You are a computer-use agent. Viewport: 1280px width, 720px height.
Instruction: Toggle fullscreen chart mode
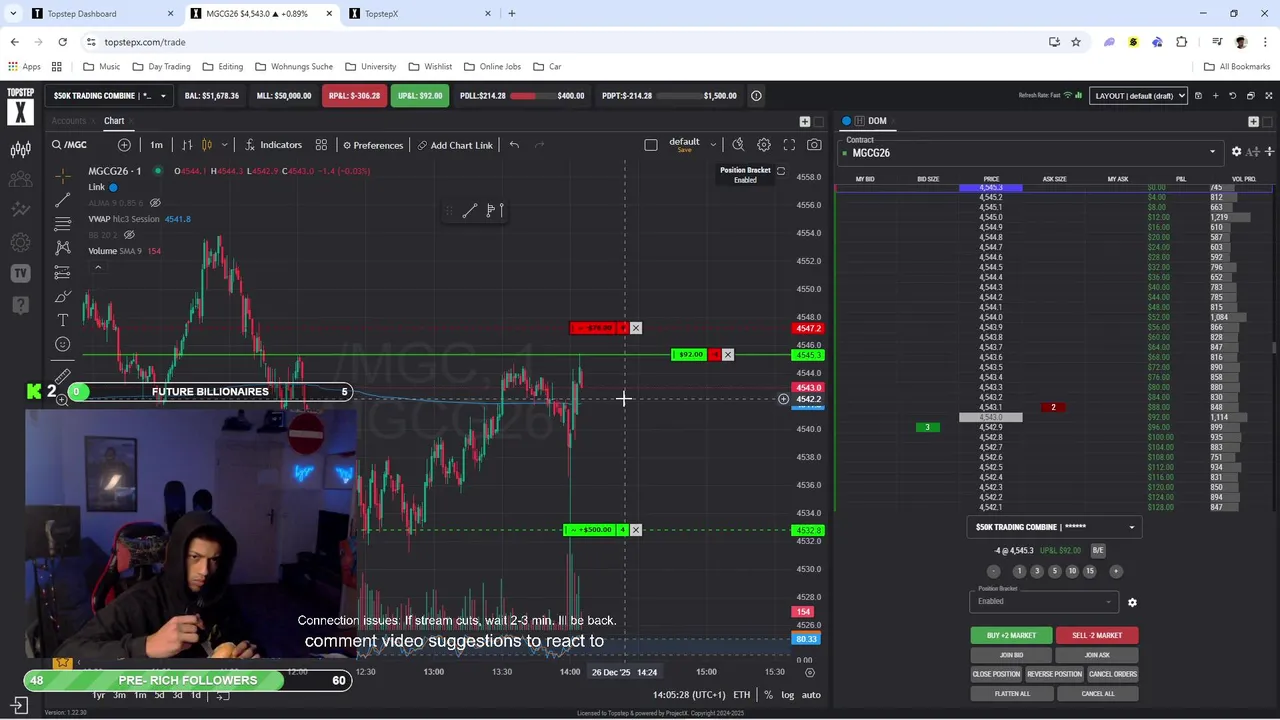pyautogui.click(x=789, y=145)
